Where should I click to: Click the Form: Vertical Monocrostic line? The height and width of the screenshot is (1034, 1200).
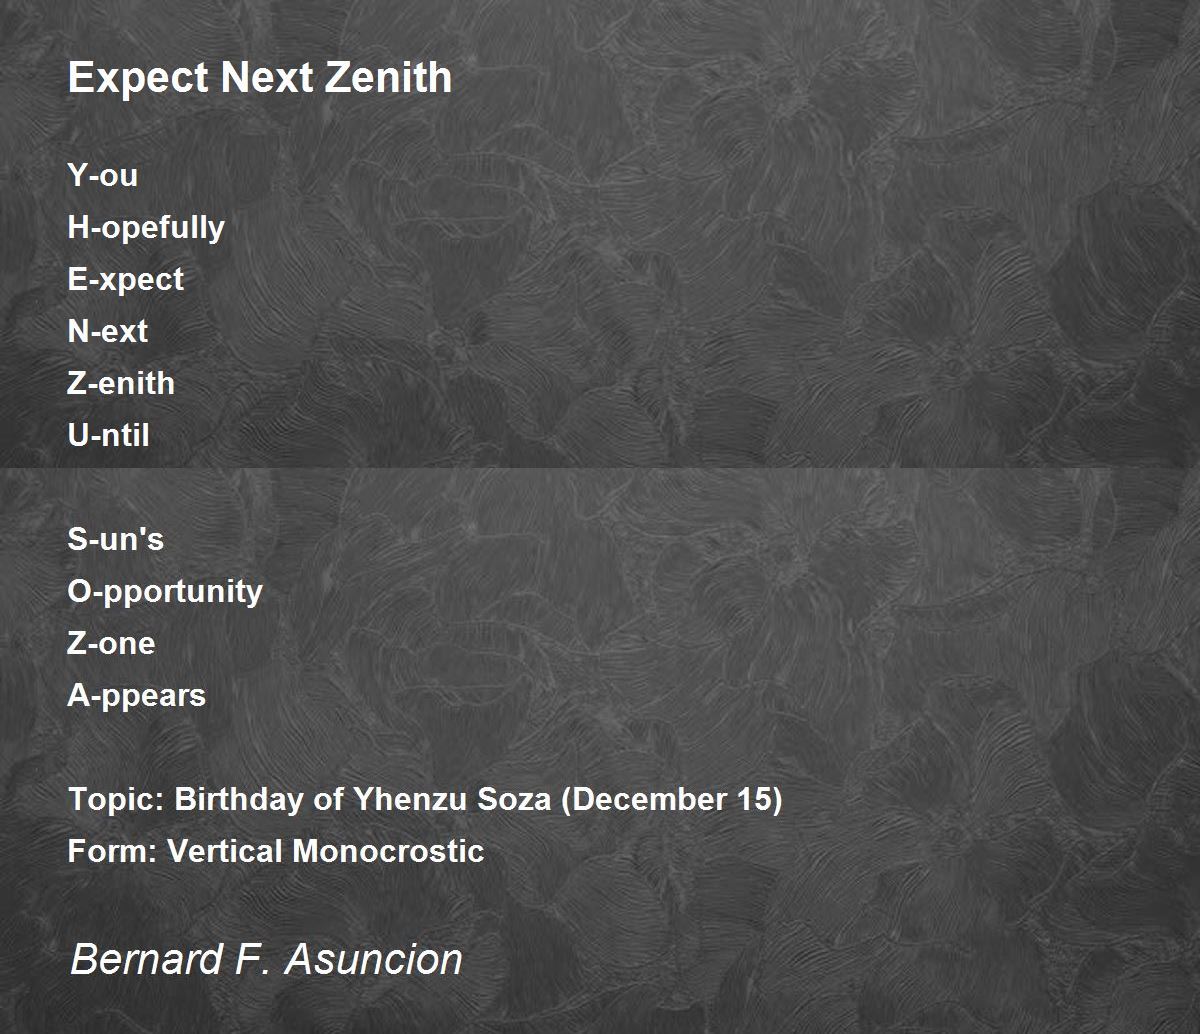click(276, 851)
